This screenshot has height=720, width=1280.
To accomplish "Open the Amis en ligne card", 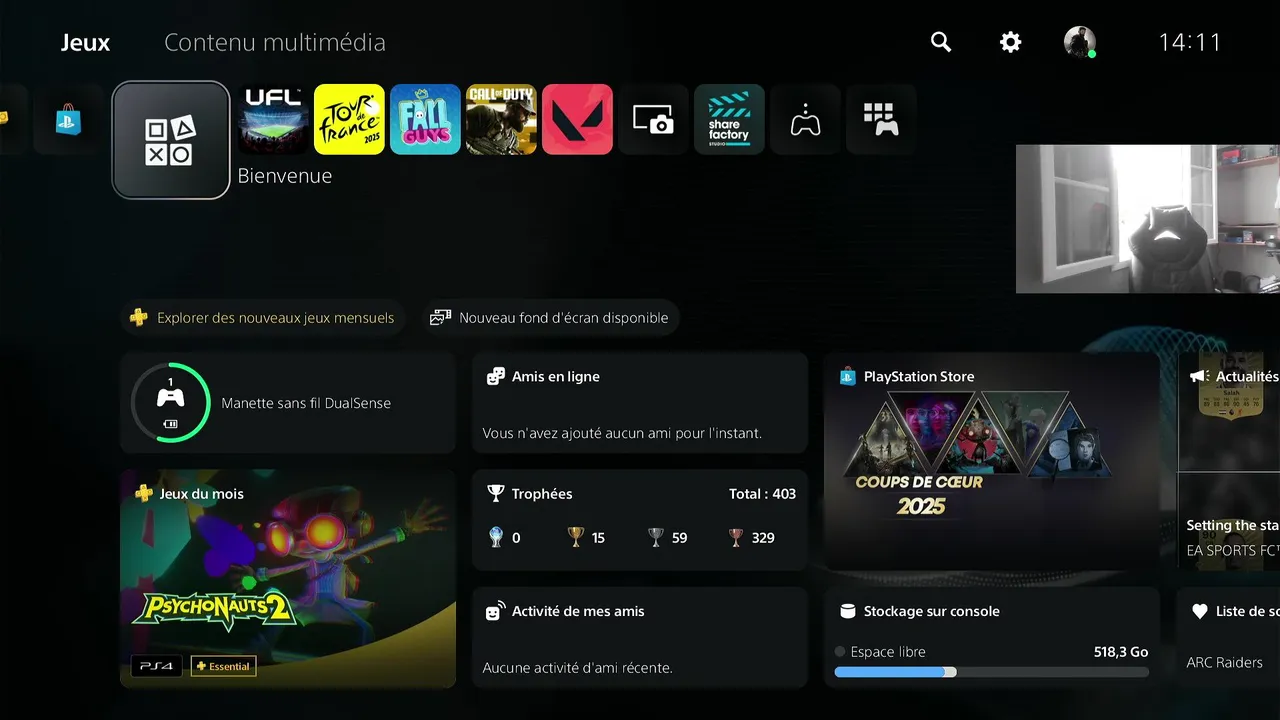I will coord(640,403).
